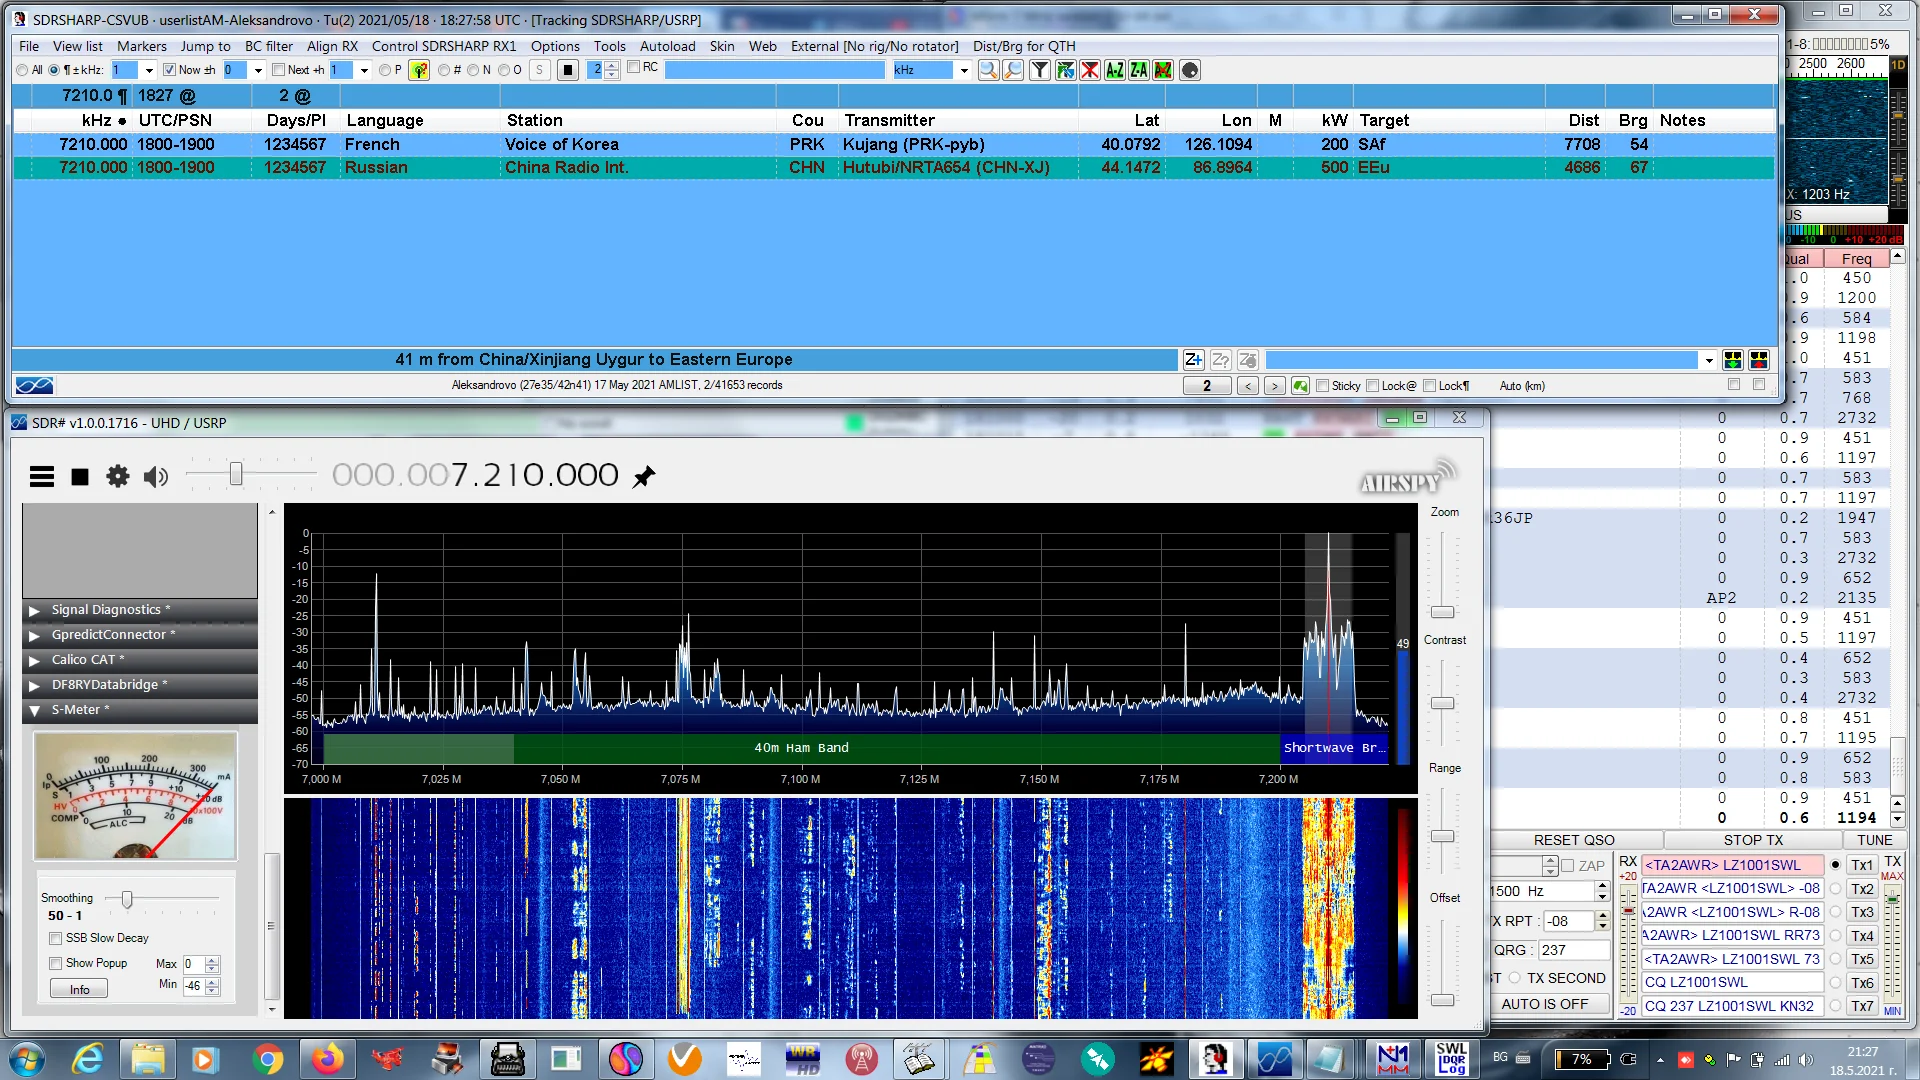
Task: Click the S-Meter Info button
Action: 79,989
